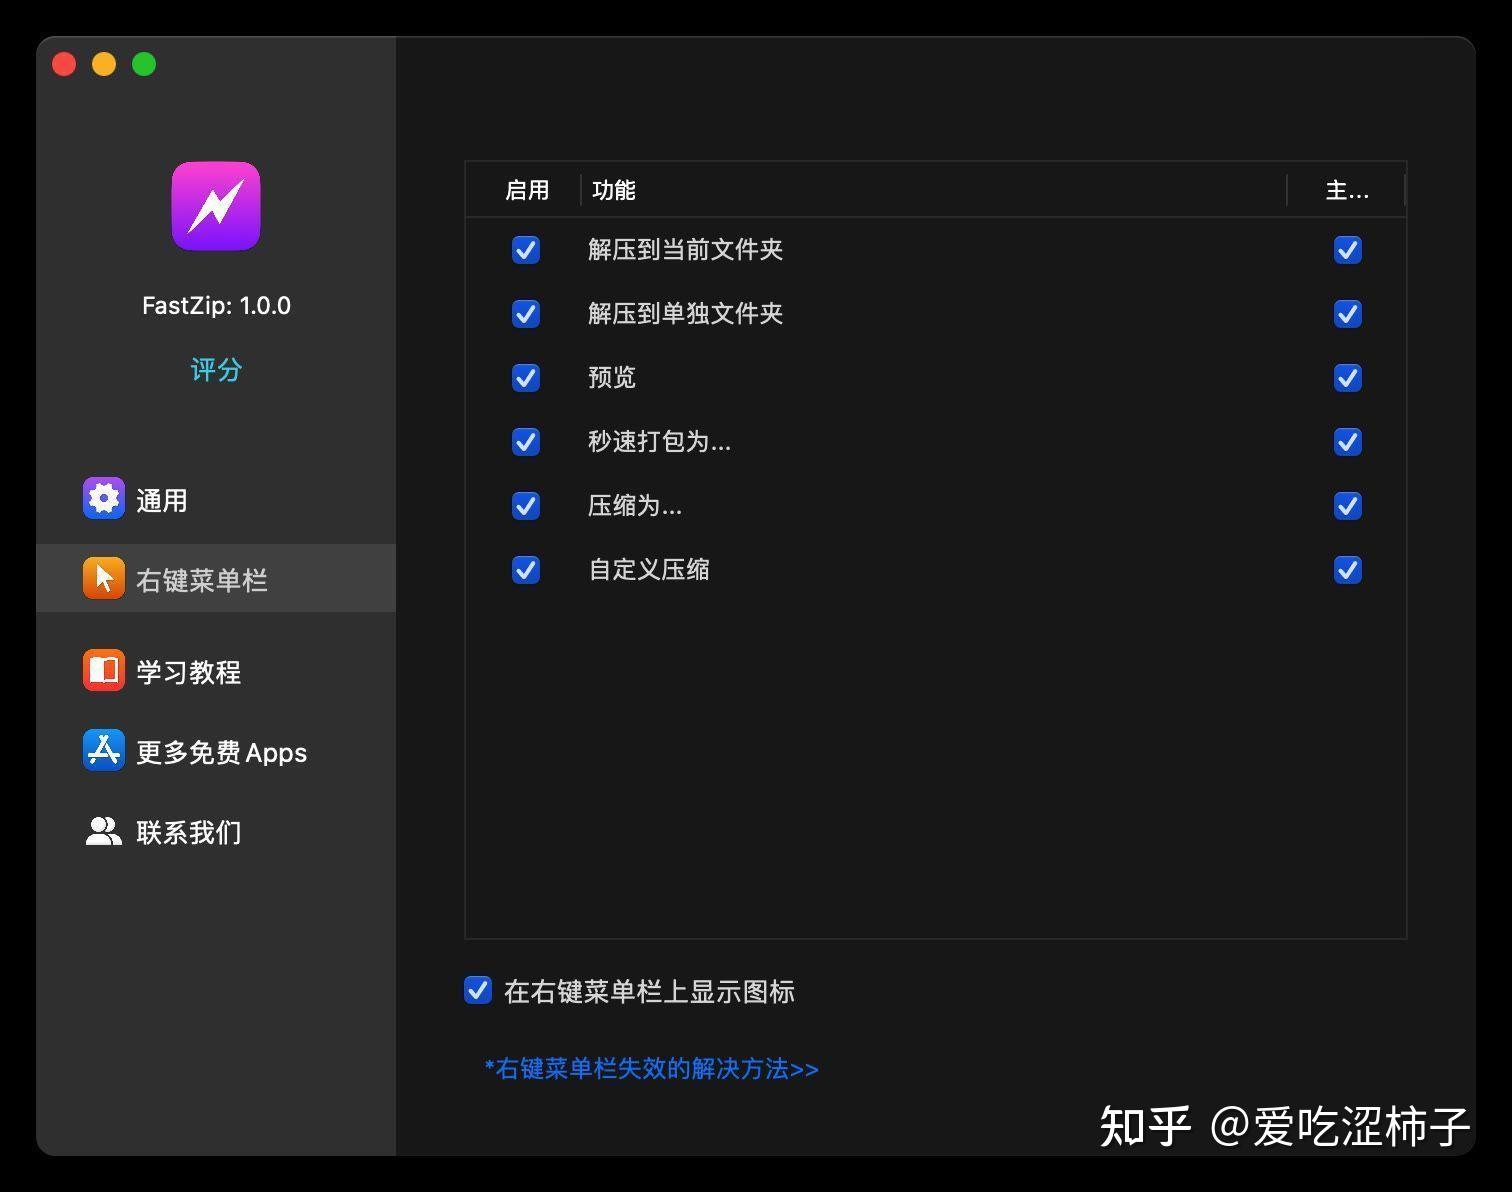Uncheck 预览 in the 启用 column

526,378
